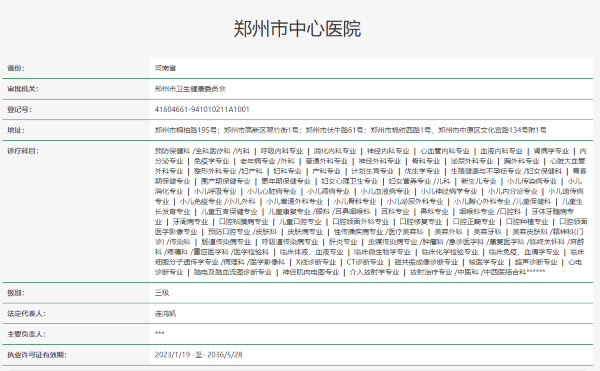Screen dimensions: 600x371
Task: Select the masked *** value
Action: coord(160,334)
